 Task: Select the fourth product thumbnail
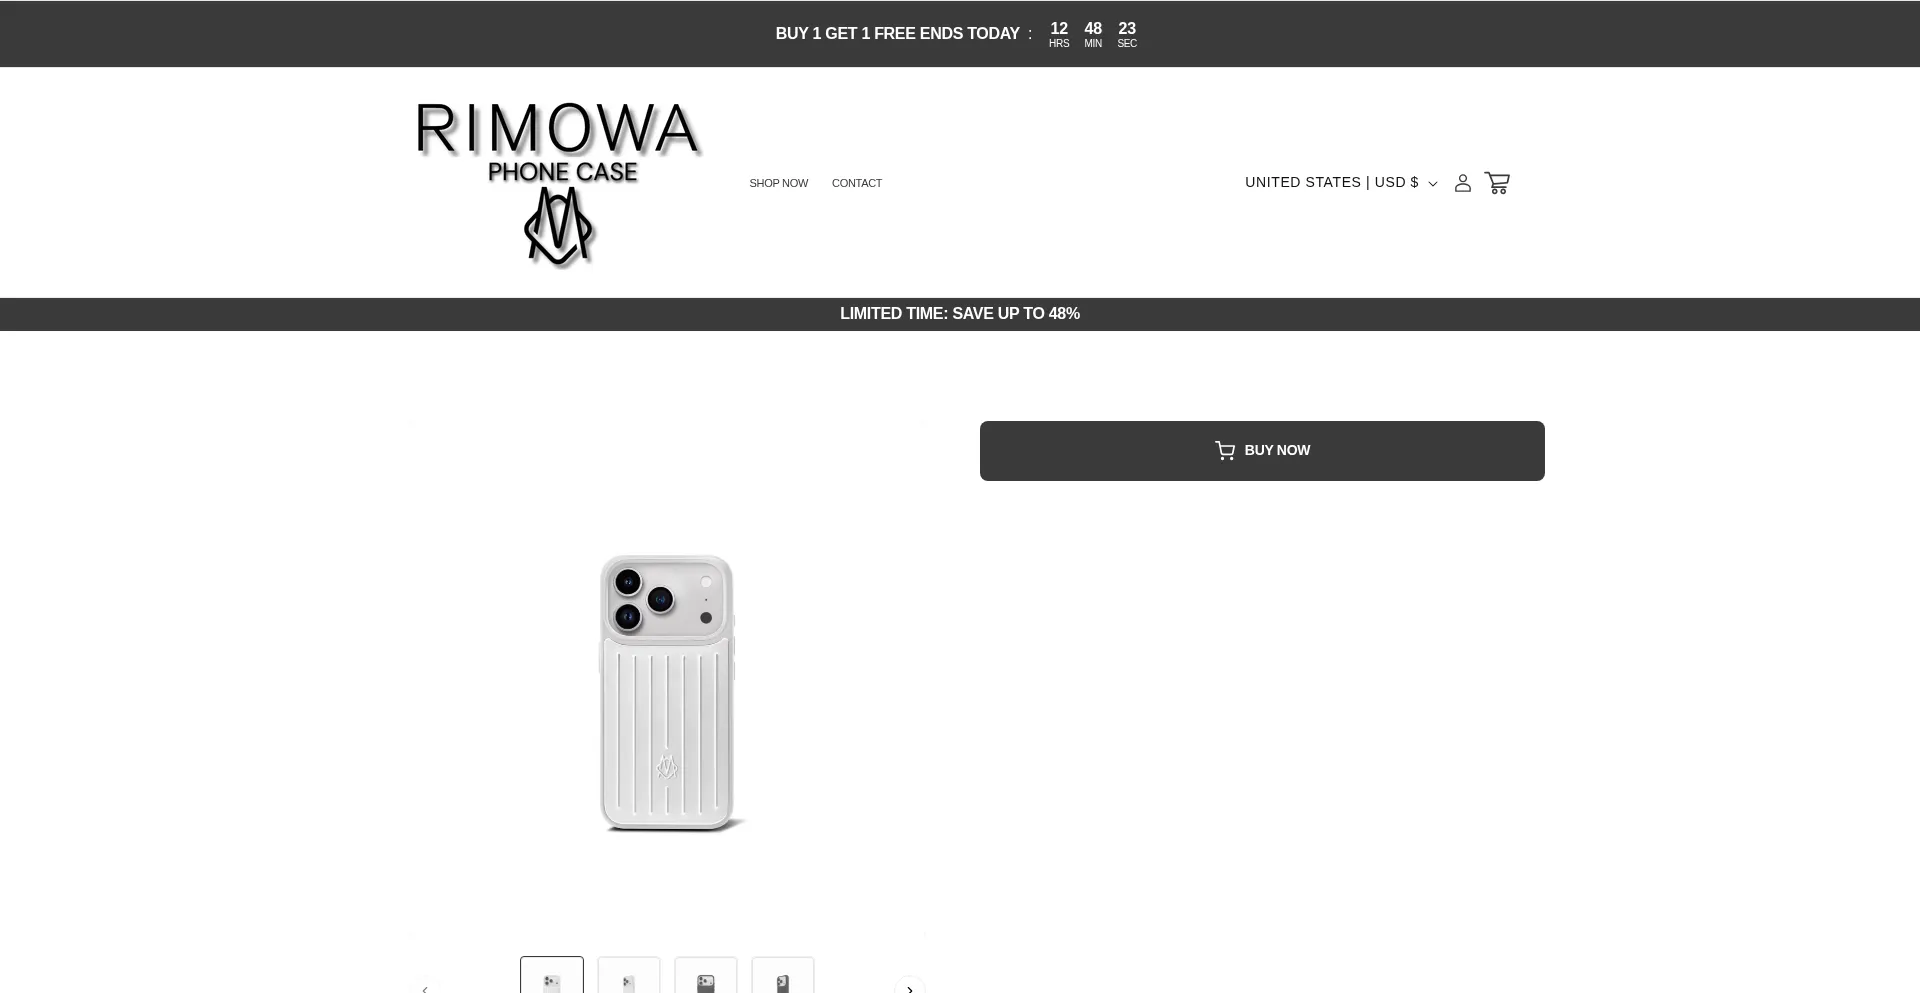tap(783, 975)
